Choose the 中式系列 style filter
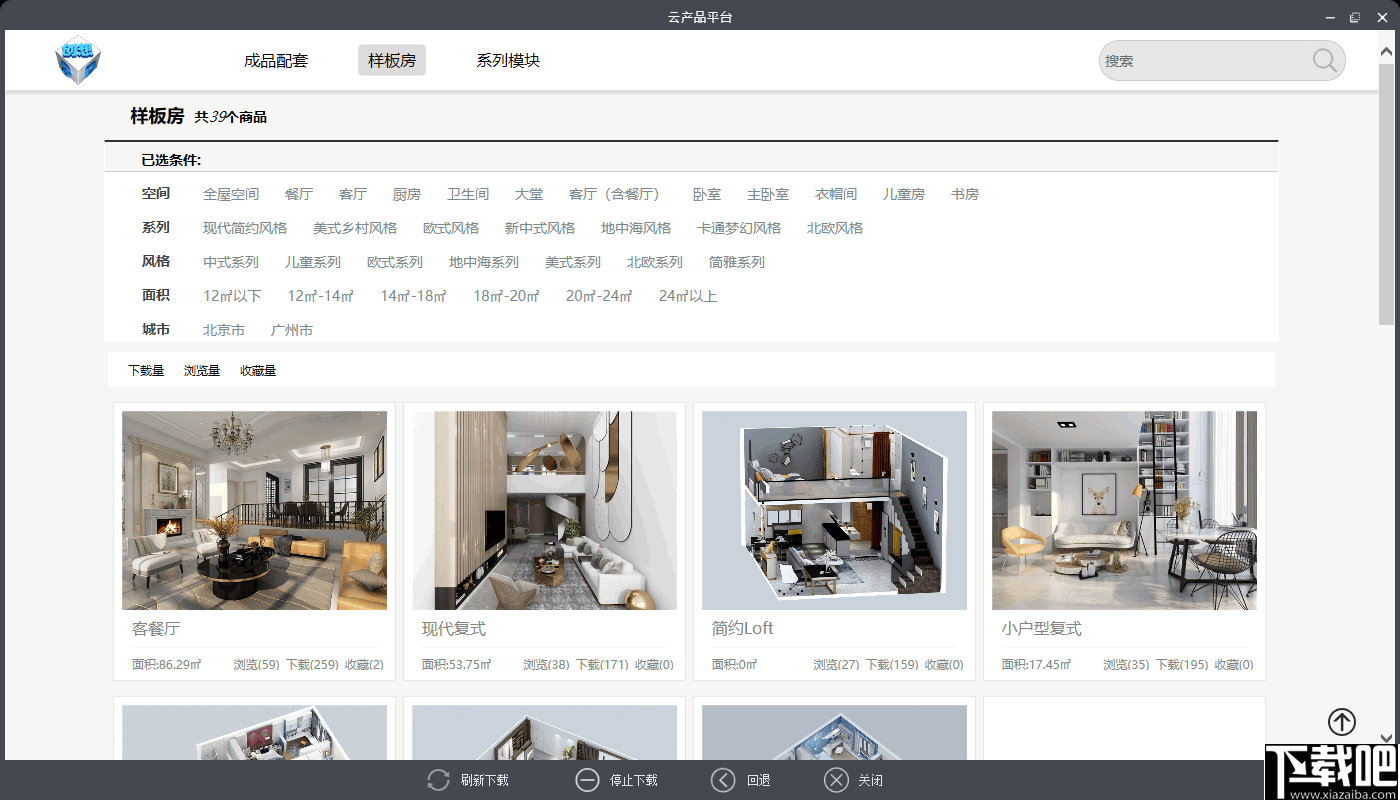Image resolution: width=1400 pixels, height=800 pixels. [231, 262]
